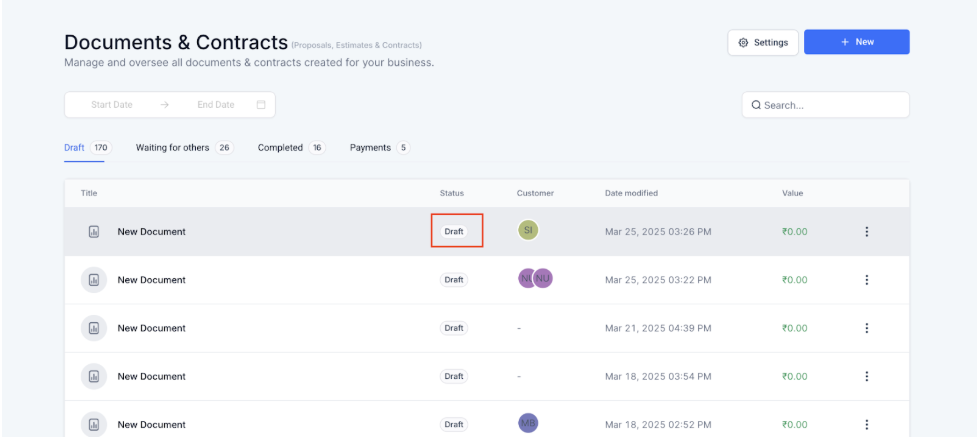Screen dimensions: 977x443
Task: Click the calendar icon in the date range field
Action: pos(261,105)
